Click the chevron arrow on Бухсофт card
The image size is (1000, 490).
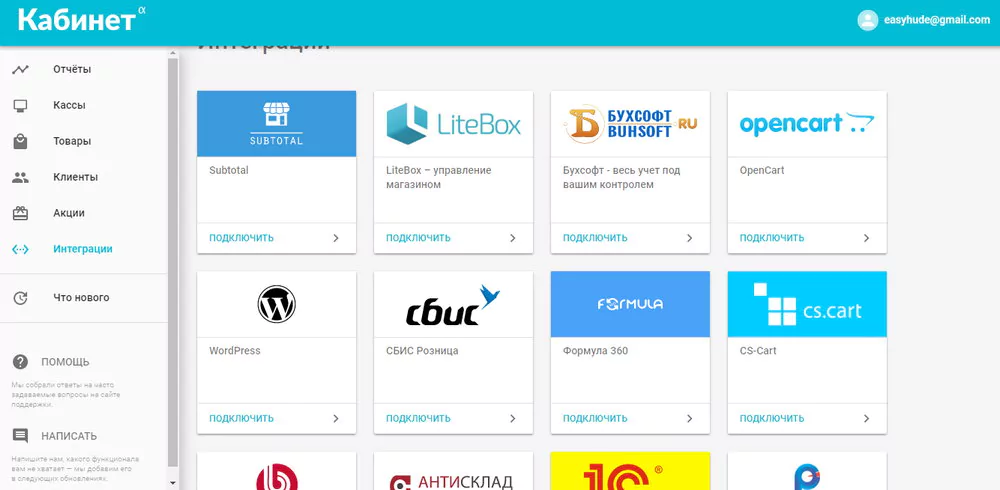689,238
